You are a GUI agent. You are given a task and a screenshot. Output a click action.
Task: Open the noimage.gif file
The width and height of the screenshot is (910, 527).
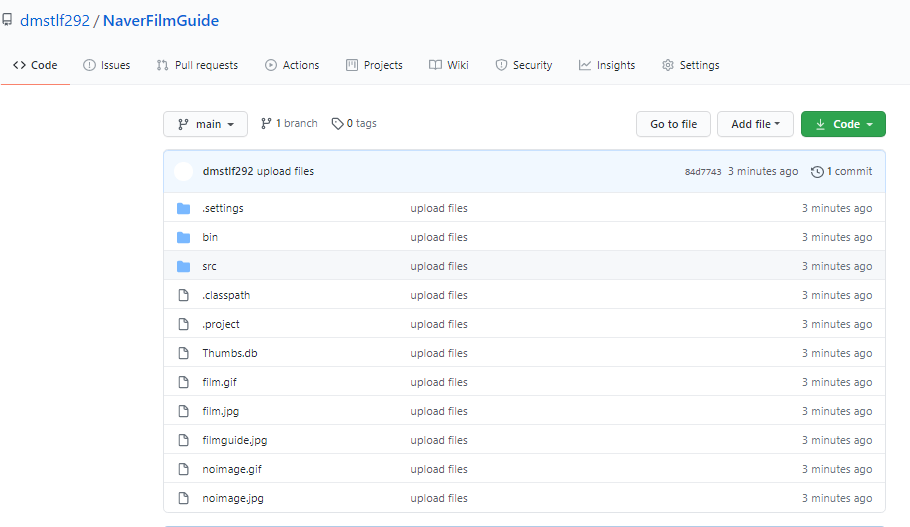click(232, 470)
